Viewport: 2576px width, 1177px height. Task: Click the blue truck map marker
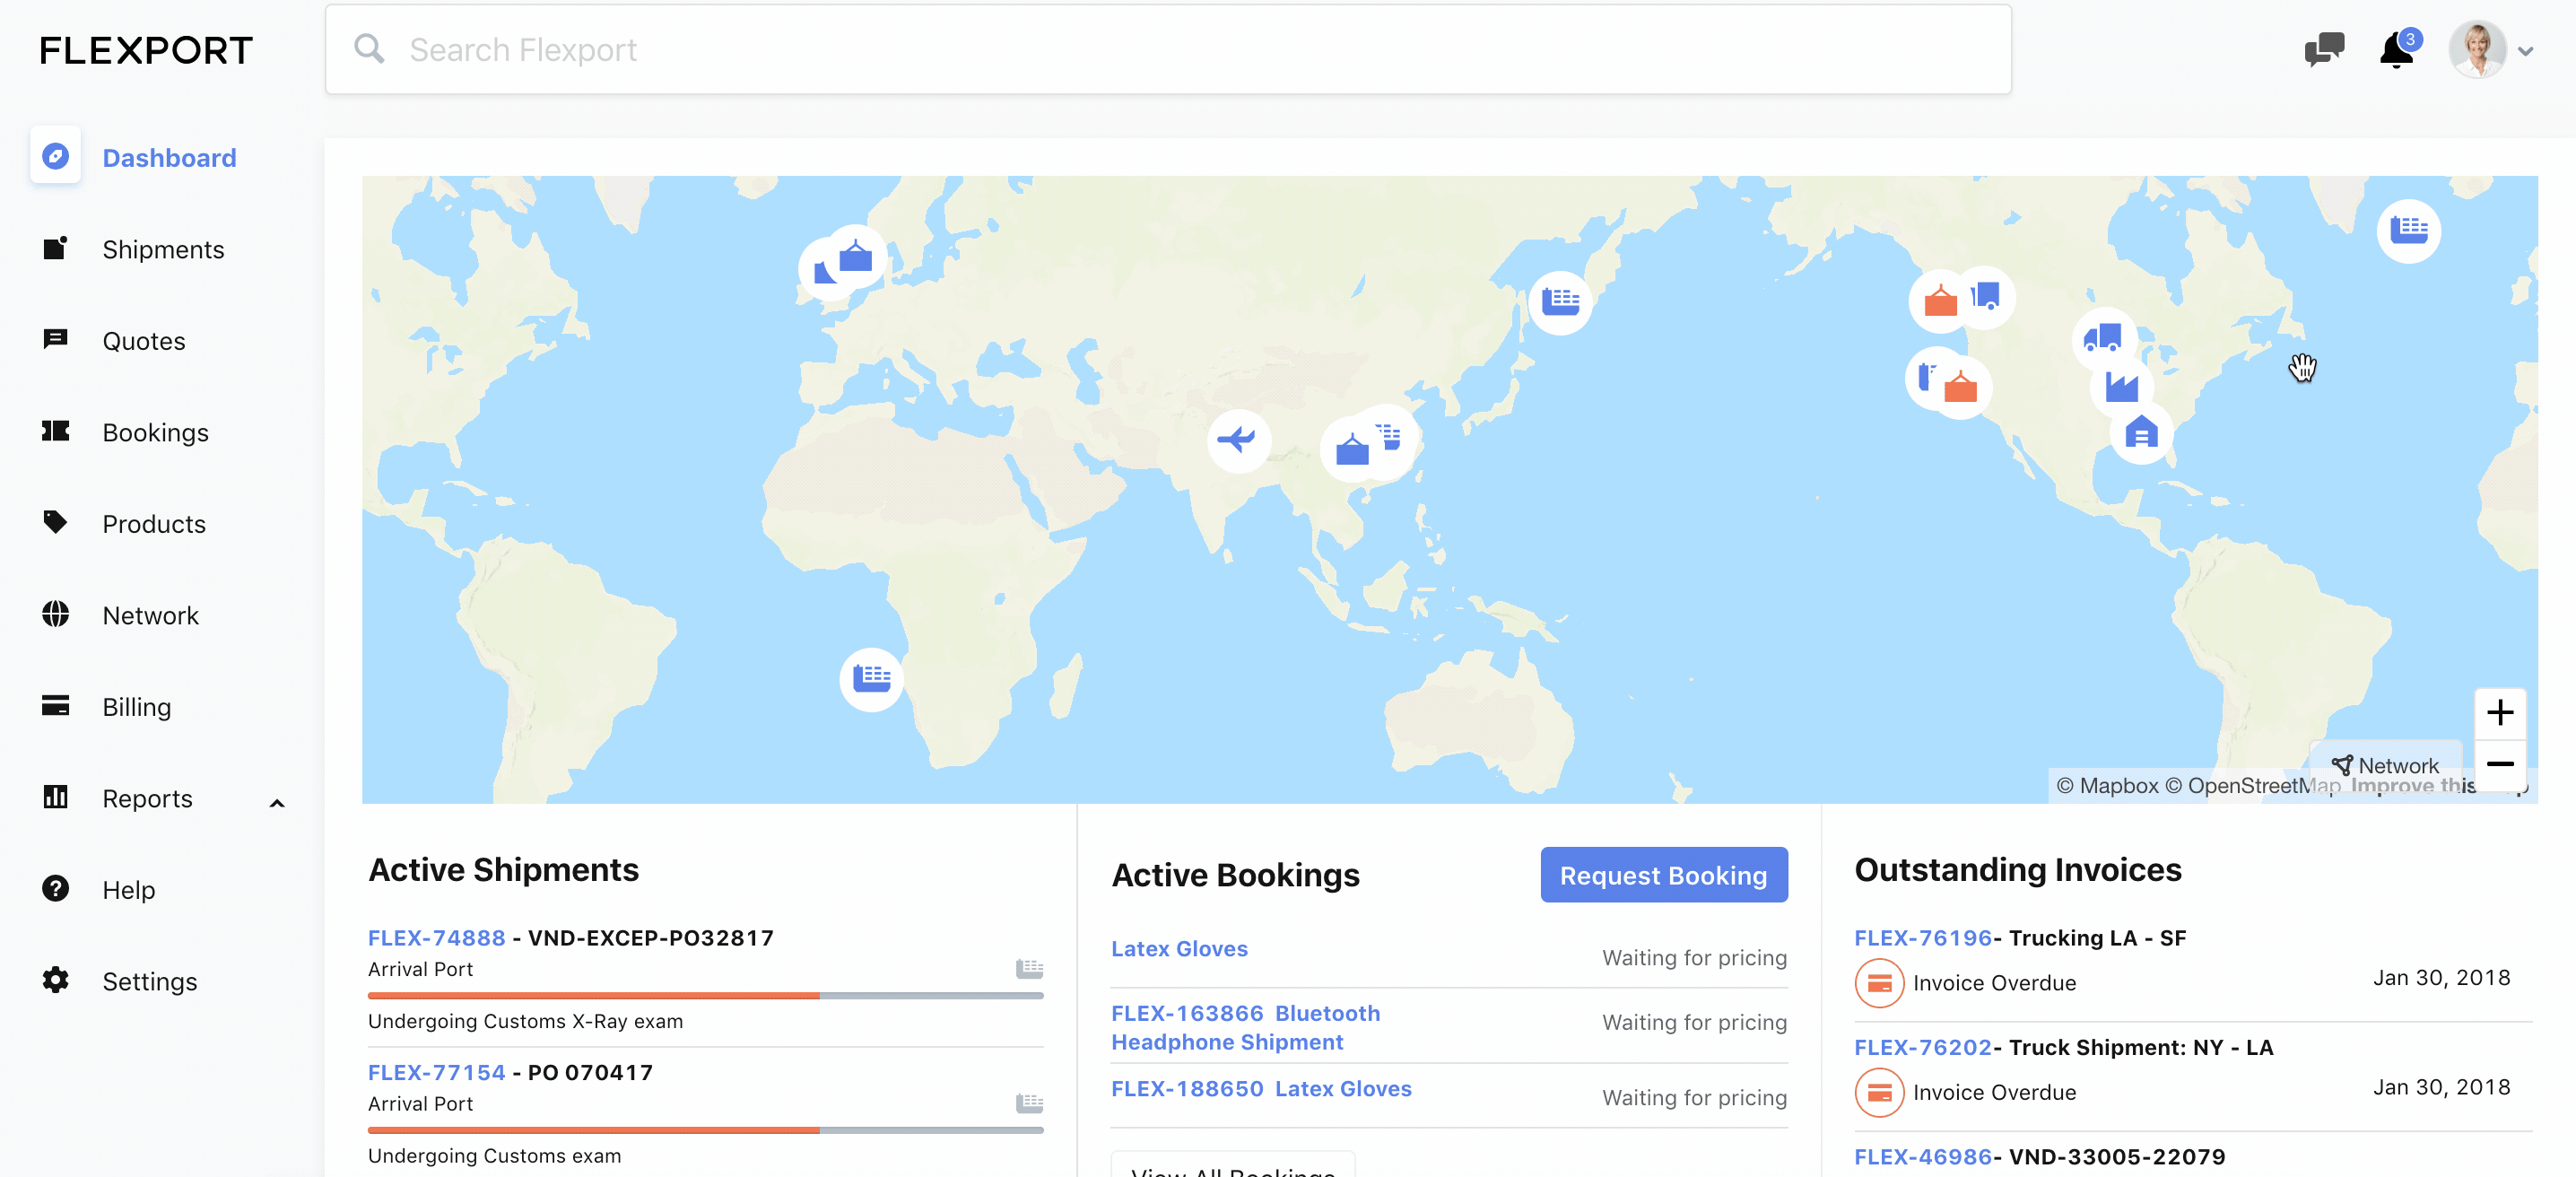tap(2103, 338)
